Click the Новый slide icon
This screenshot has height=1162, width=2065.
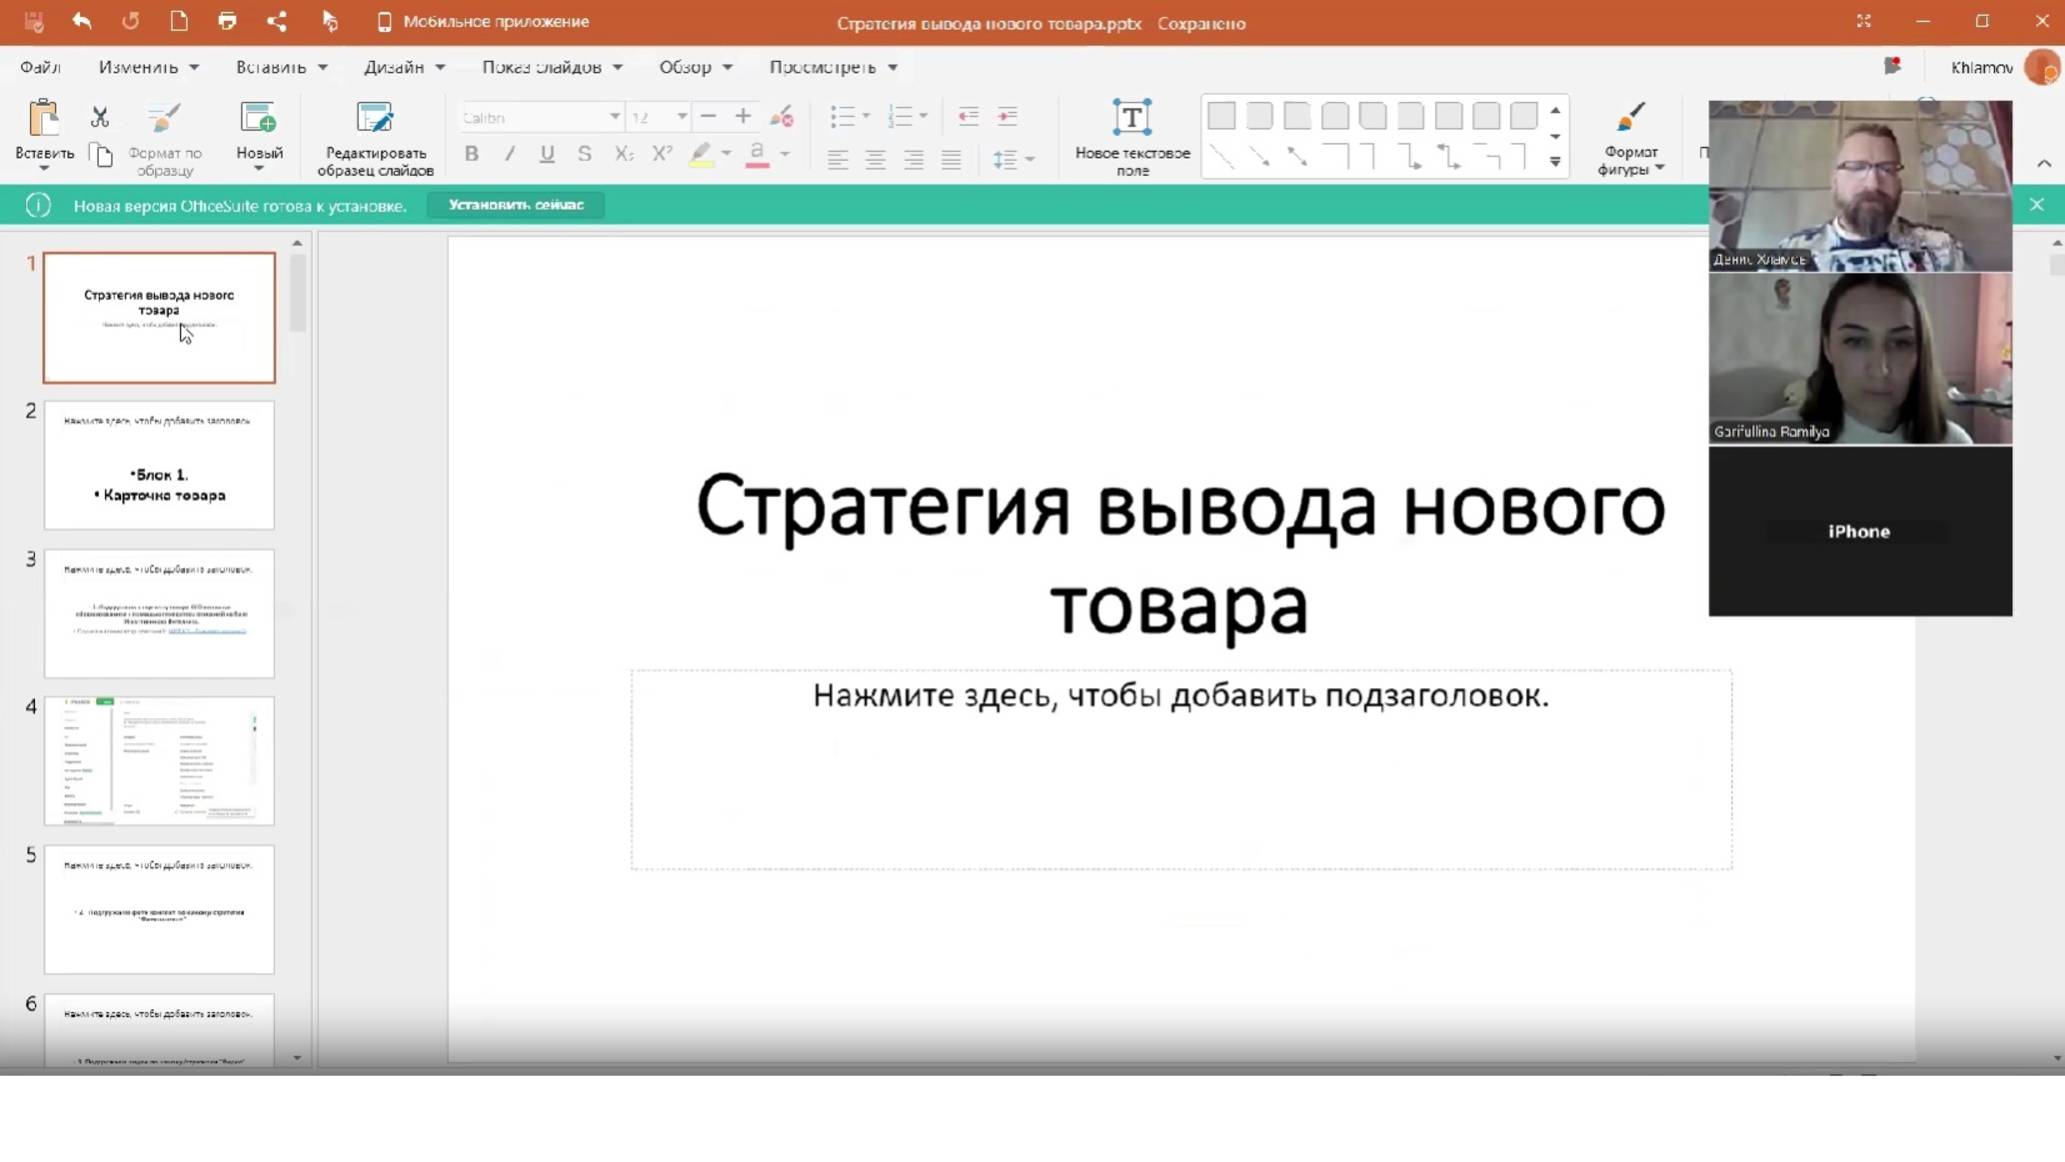pyautogui.click(x=259, y=118)
